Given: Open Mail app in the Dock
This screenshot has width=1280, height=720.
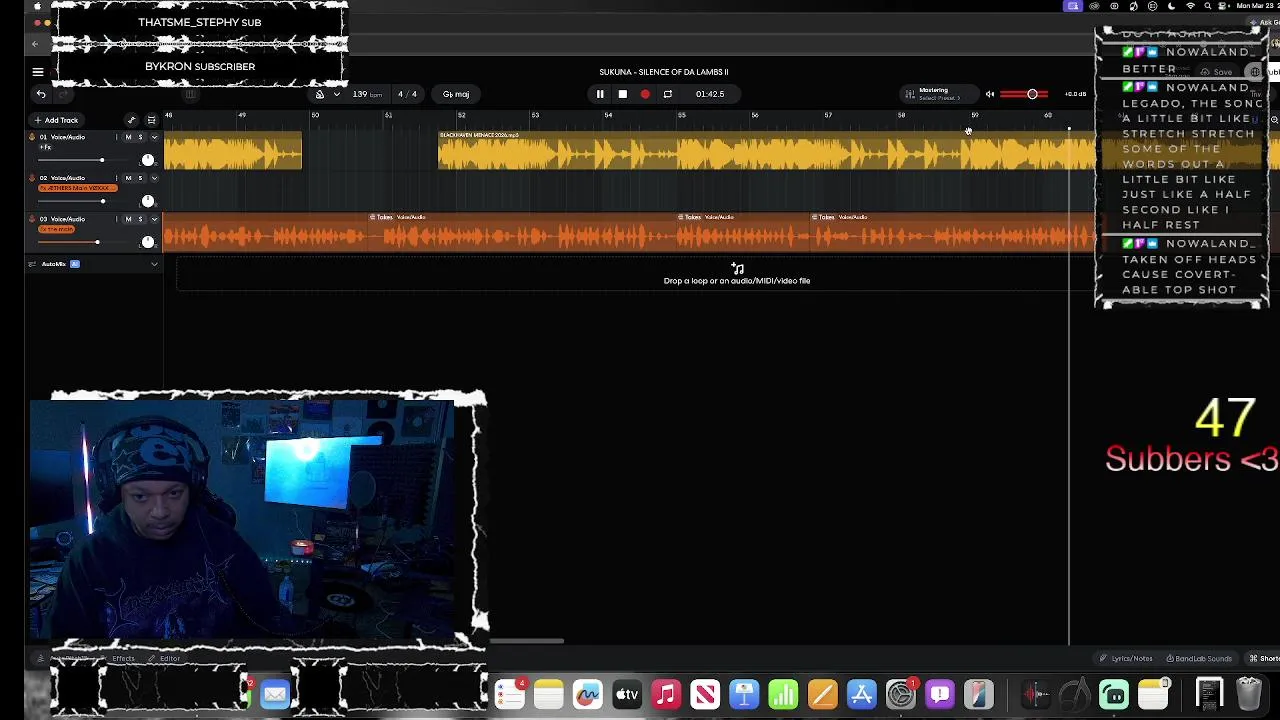Looking at the screenshot, I should click(275, 693).
